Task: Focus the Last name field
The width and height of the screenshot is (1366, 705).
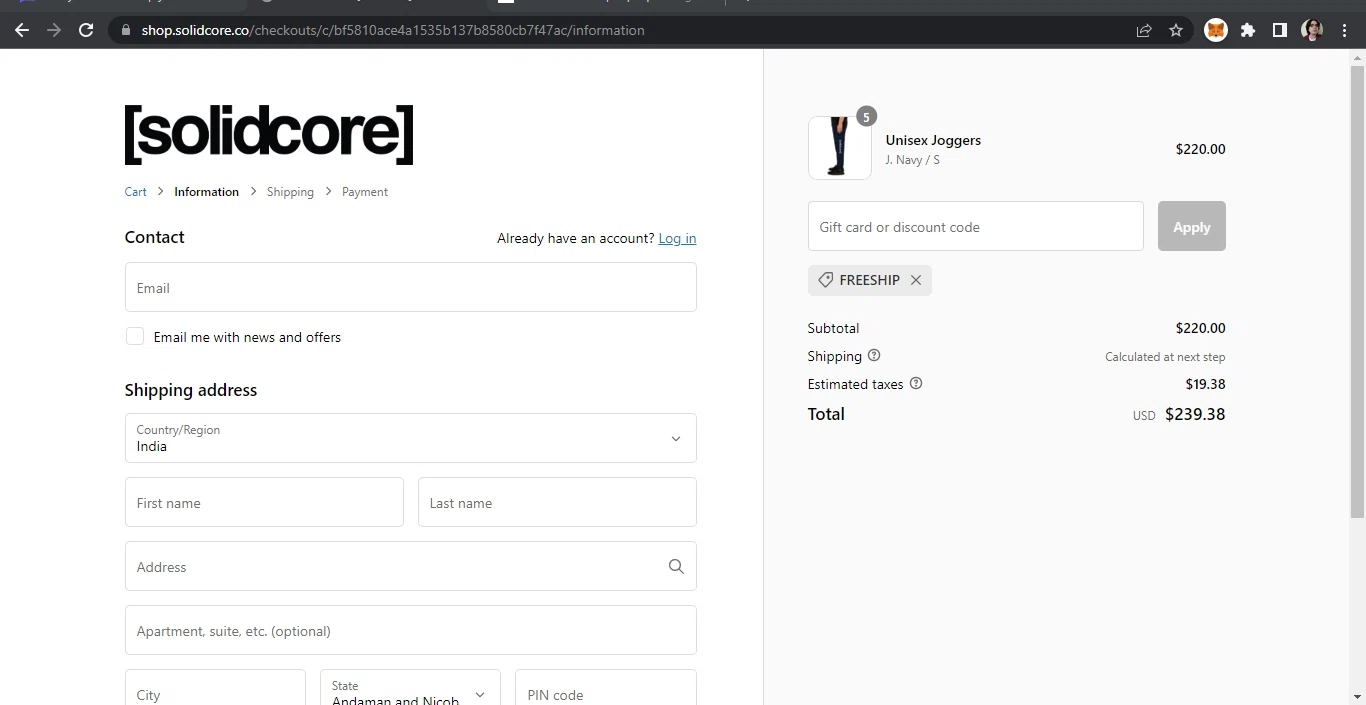Action: (557, 502)
